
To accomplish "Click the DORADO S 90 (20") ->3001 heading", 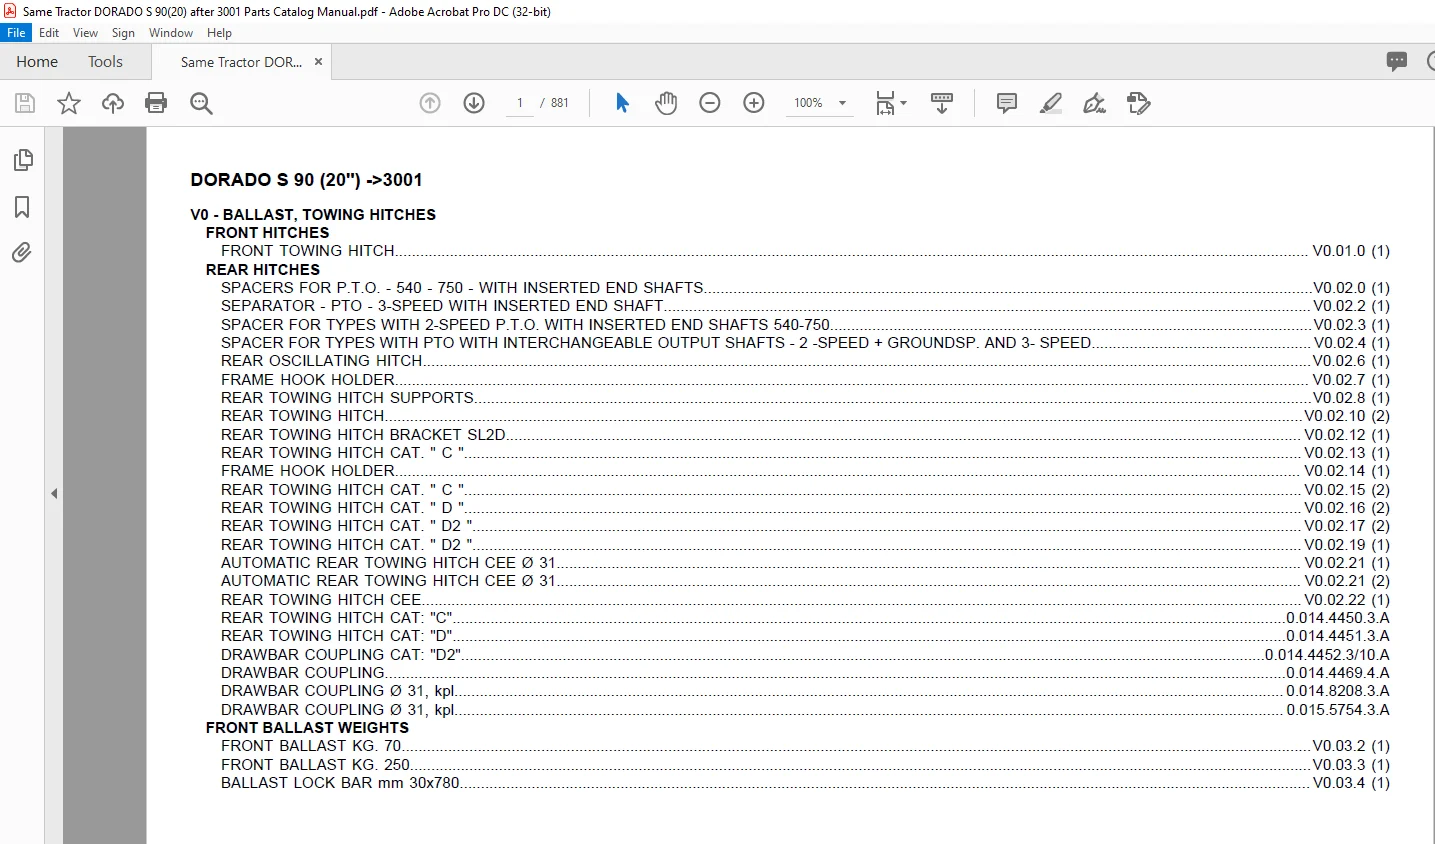I will click(306, 180).
